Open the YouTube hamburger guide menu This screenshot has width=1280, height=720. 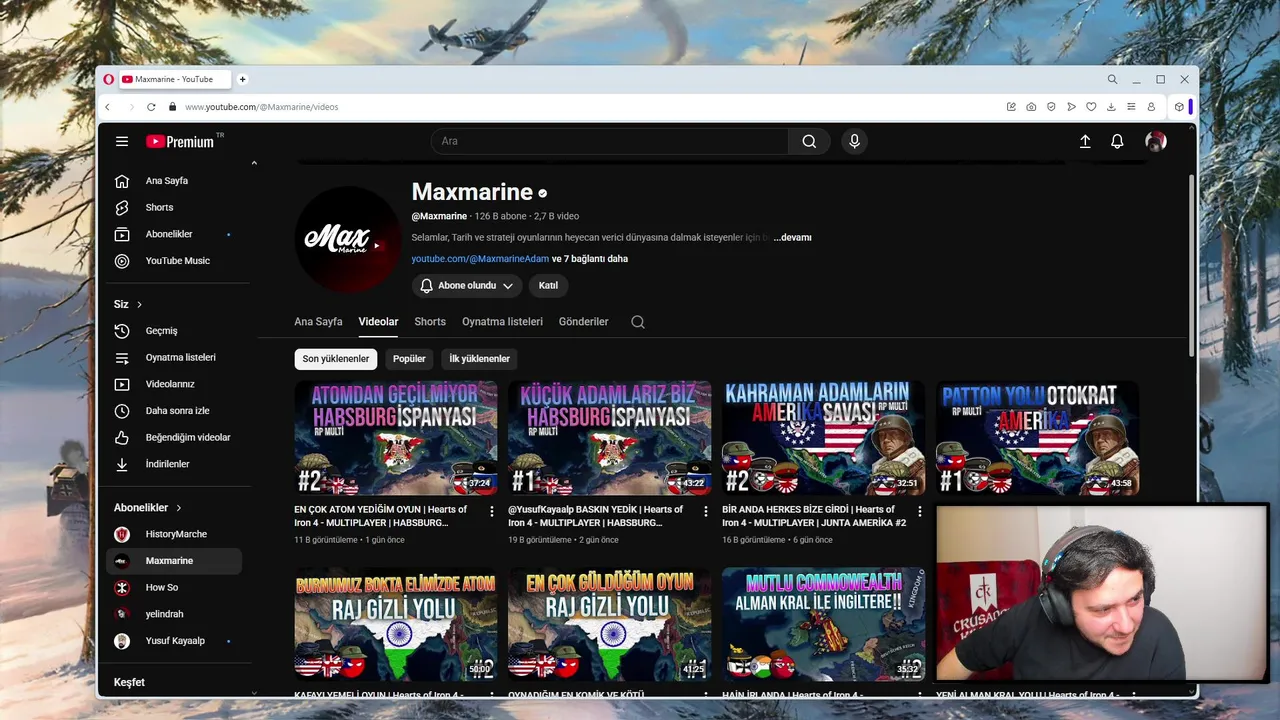122,142
